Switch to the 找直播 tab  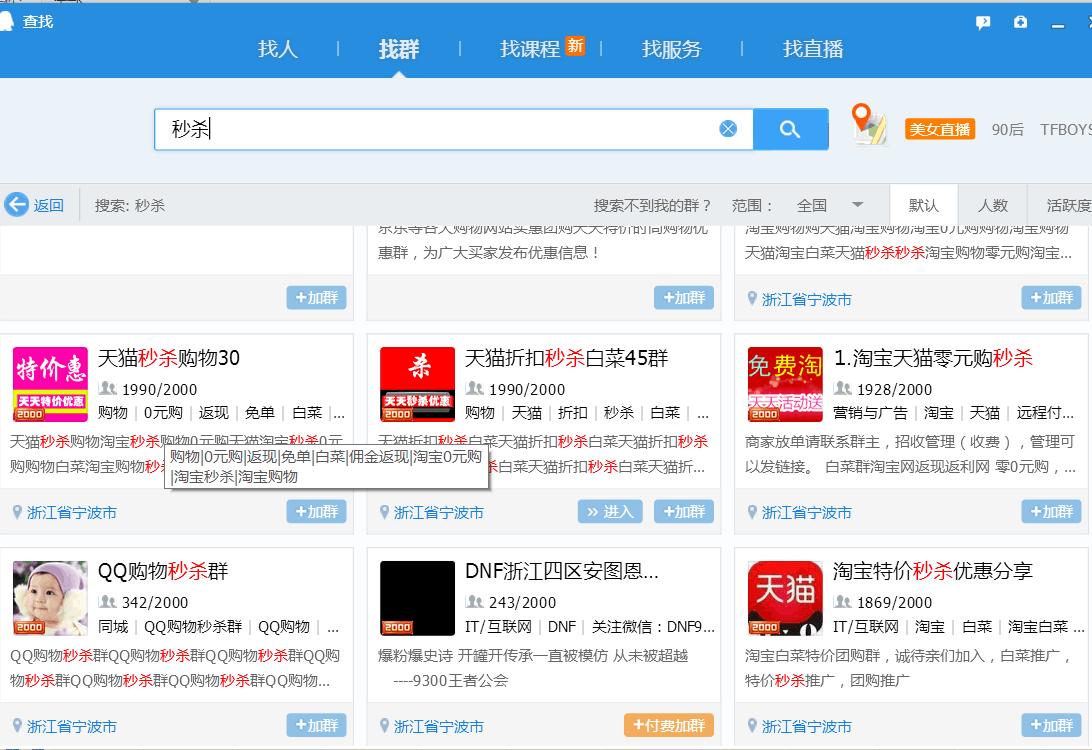[x=810, y=48]
